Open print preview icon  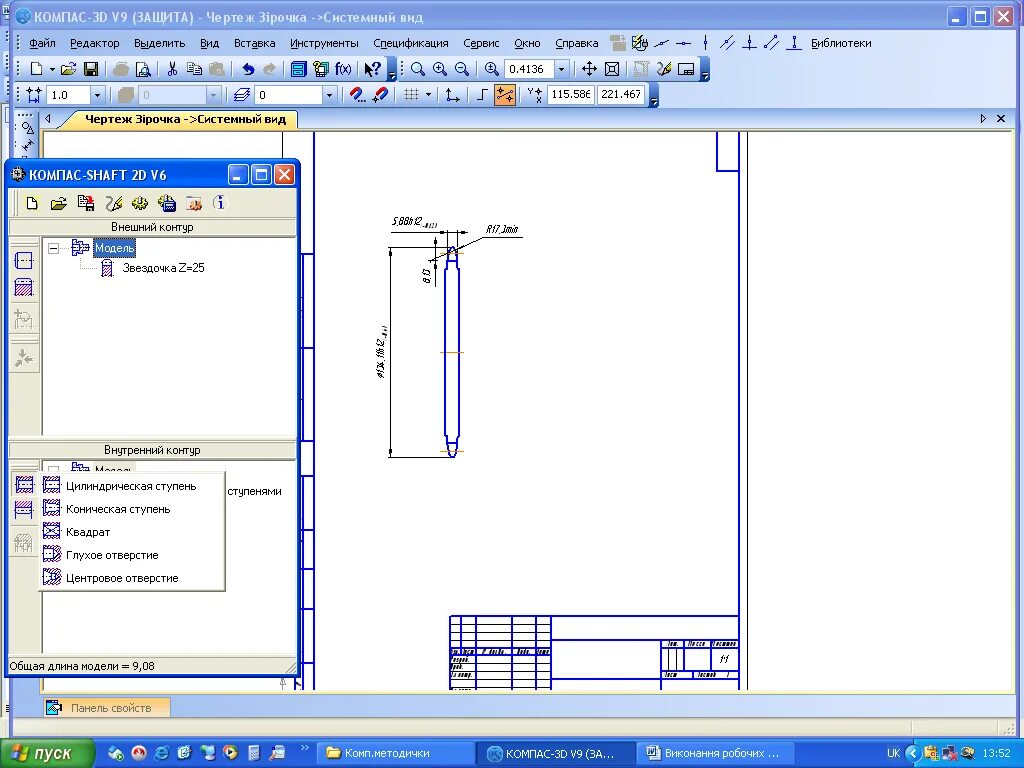coord(143,69)
